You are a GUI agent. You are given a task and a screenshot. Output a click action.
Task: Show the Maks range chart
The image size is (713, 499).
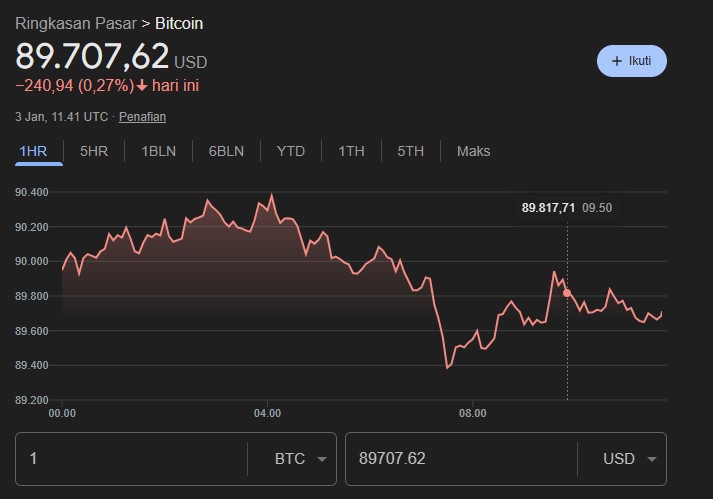[x=473, y=151]
